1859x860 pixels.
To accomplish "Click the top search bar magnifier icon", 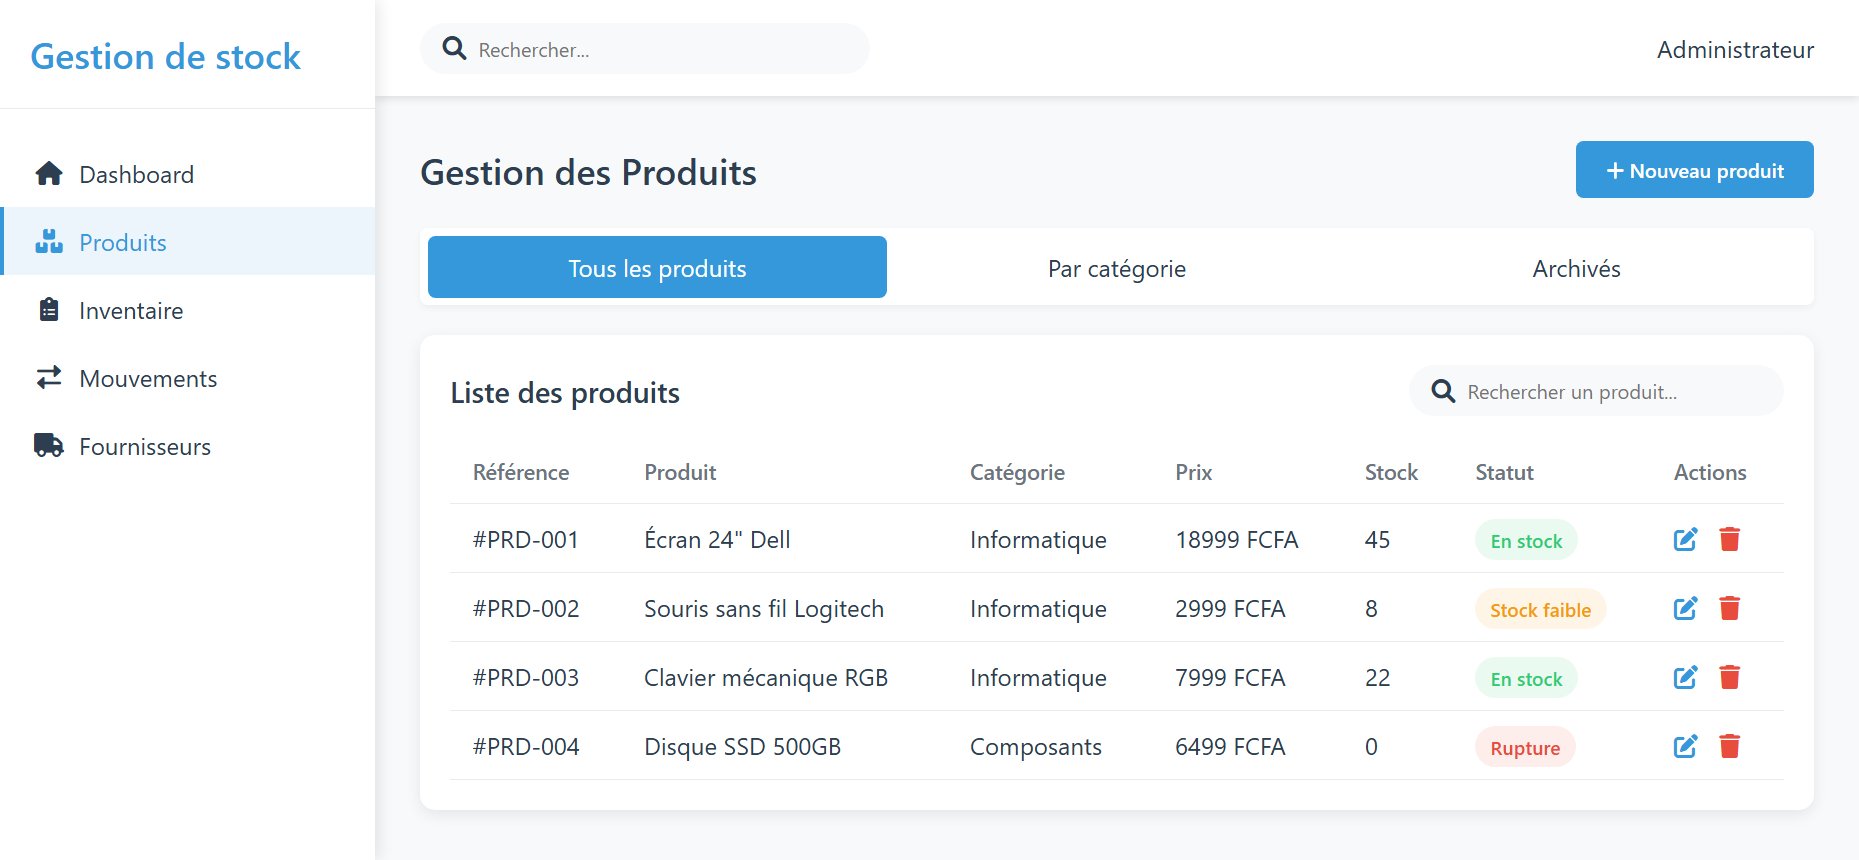I will click(454, 49).
